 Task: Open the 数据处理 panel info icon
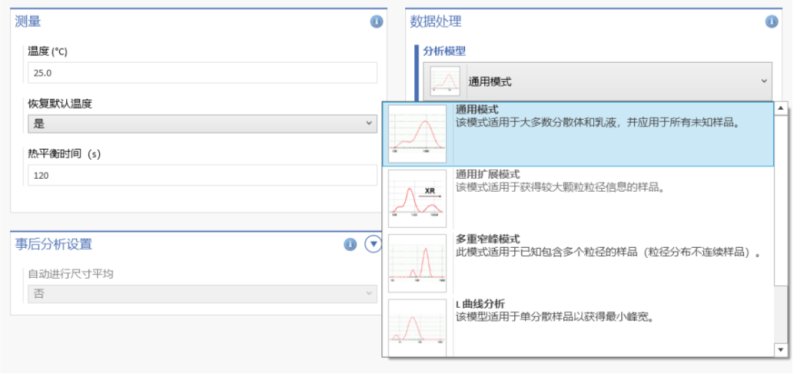pyautogui.click(x=772, y=22)
